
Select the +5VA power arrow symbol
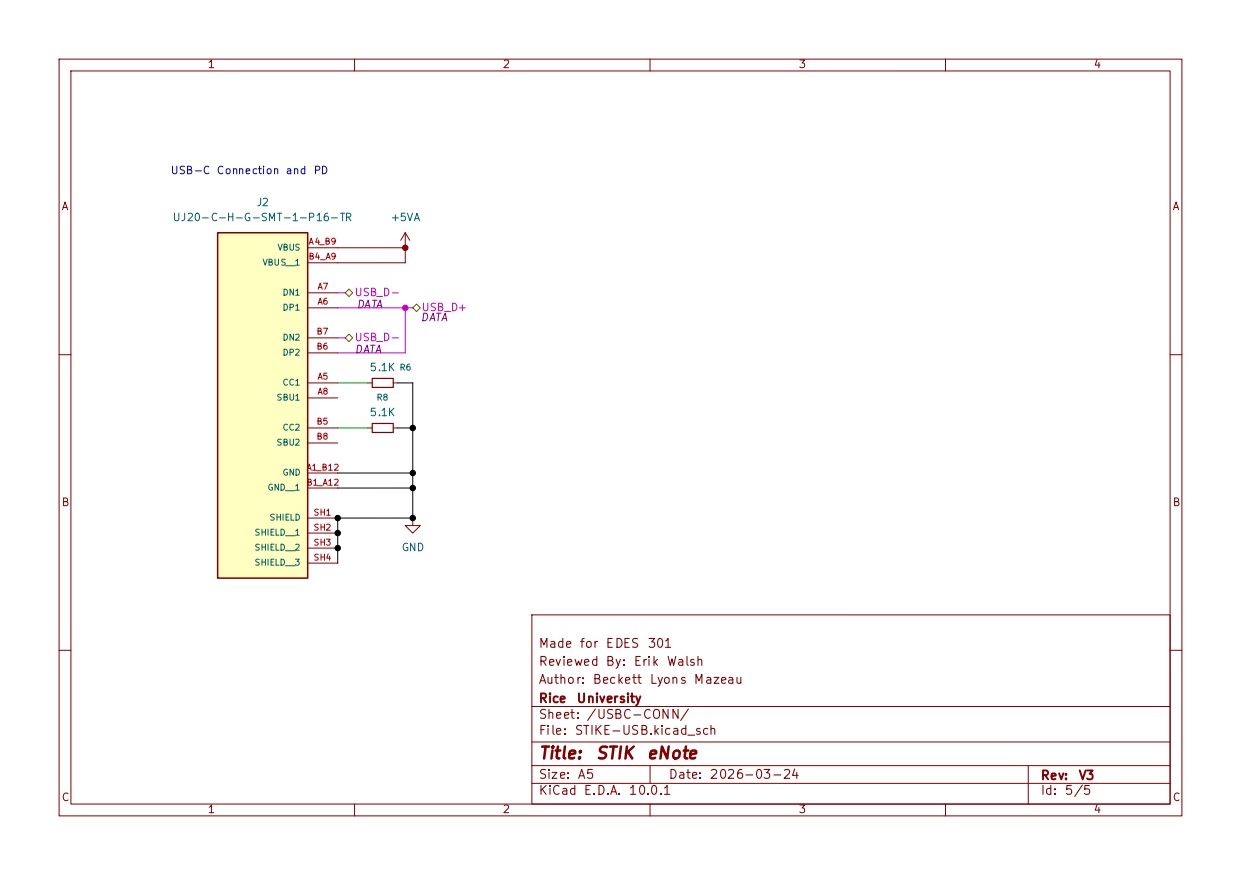tap(405, 240)
